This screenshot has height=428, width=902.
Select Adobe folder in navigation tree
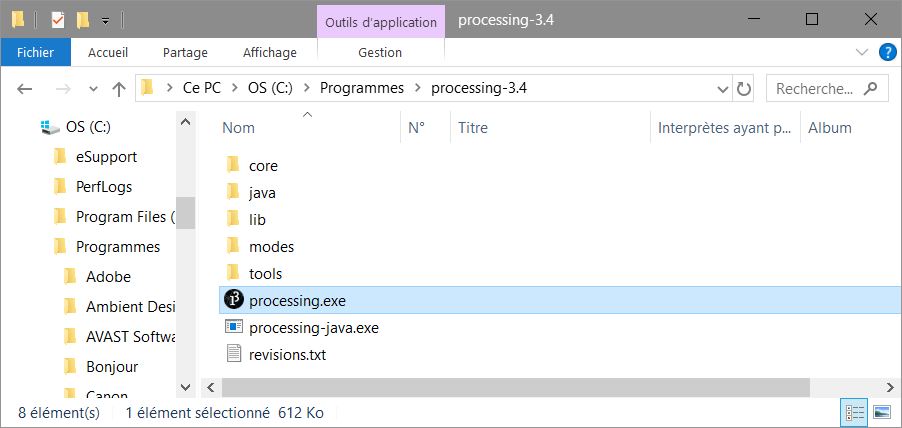click(x=108, y=277)
